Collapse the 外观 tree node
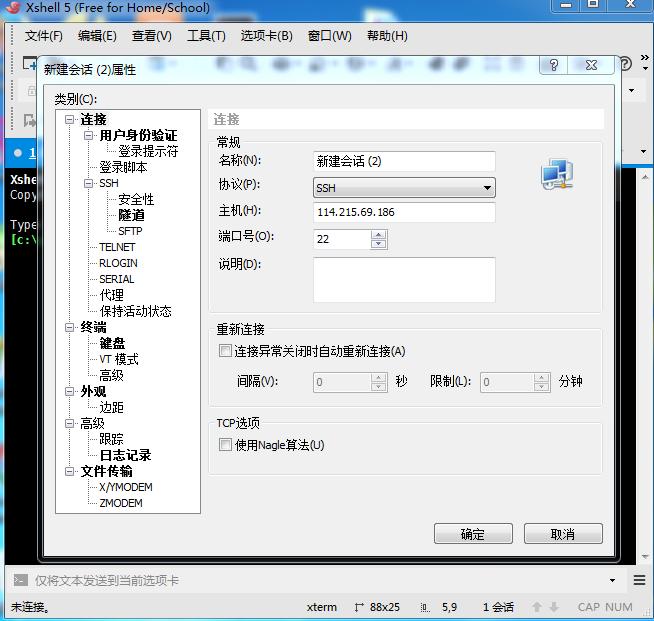654x621 pixels. (69, 392)
